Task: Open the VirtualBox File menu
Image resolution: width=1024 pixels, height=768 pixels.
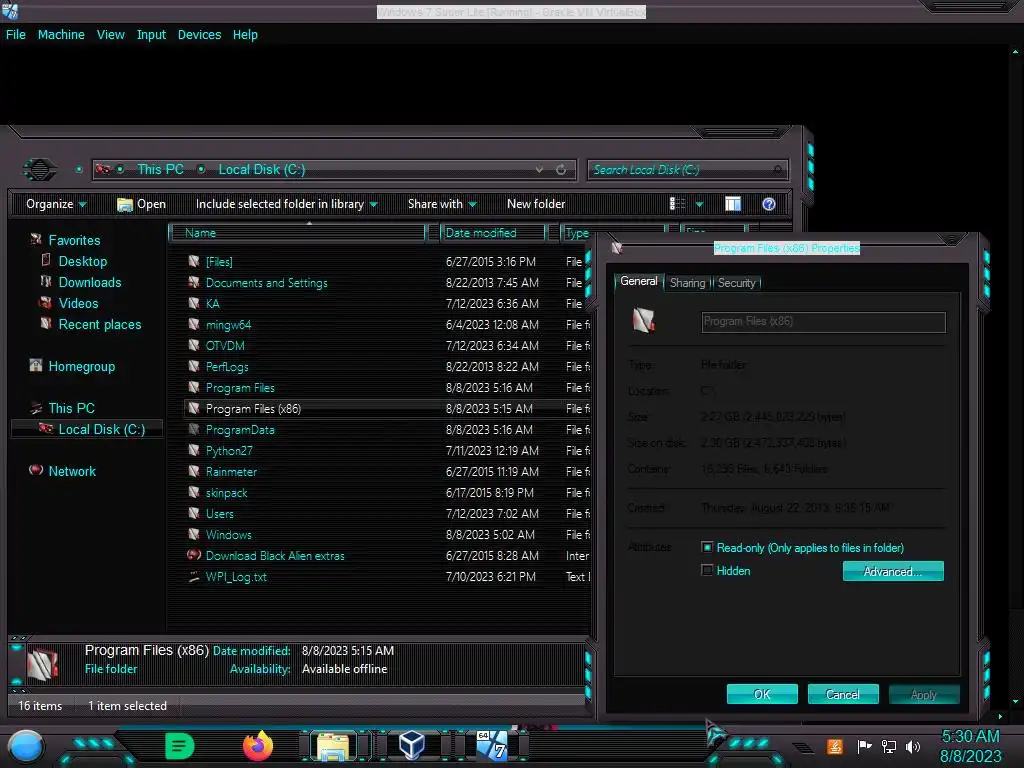Action: point(16,35)
